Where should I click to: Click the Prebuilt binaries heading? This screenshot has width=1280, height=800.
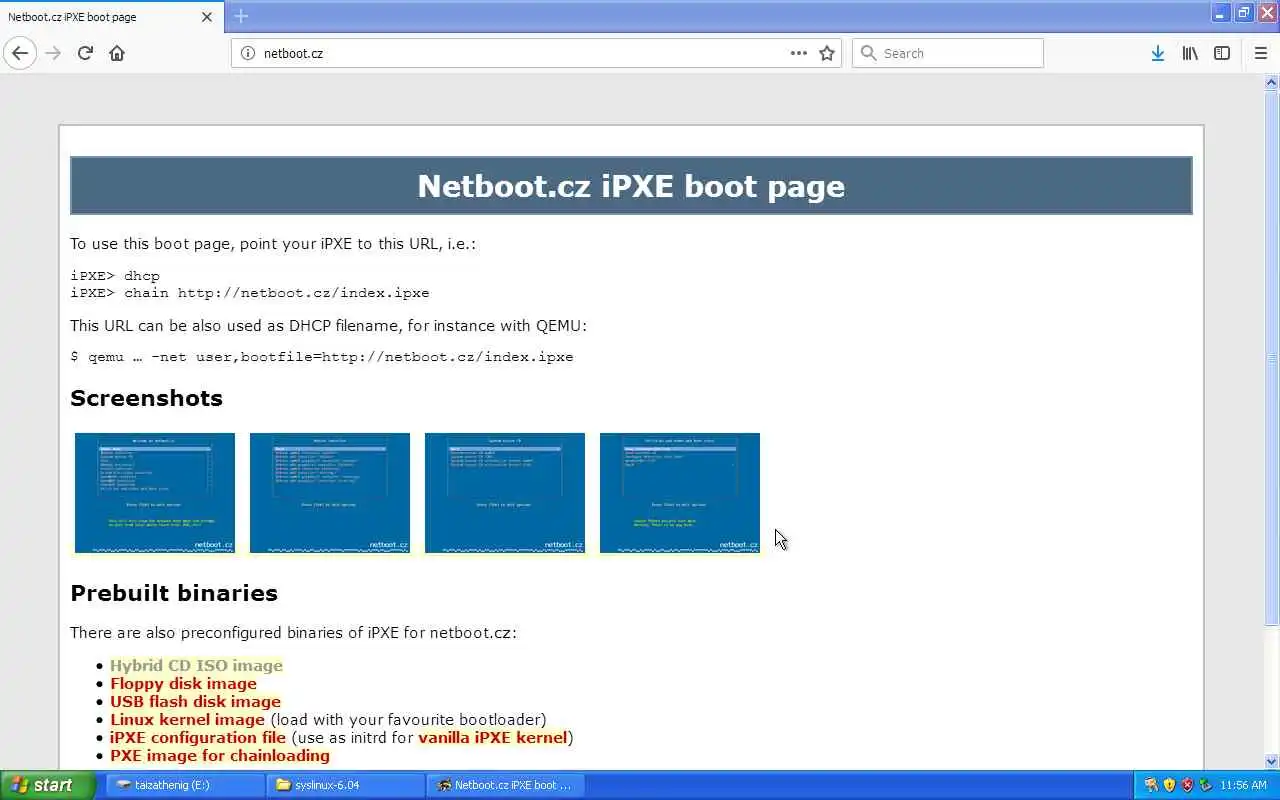(174, 593)
